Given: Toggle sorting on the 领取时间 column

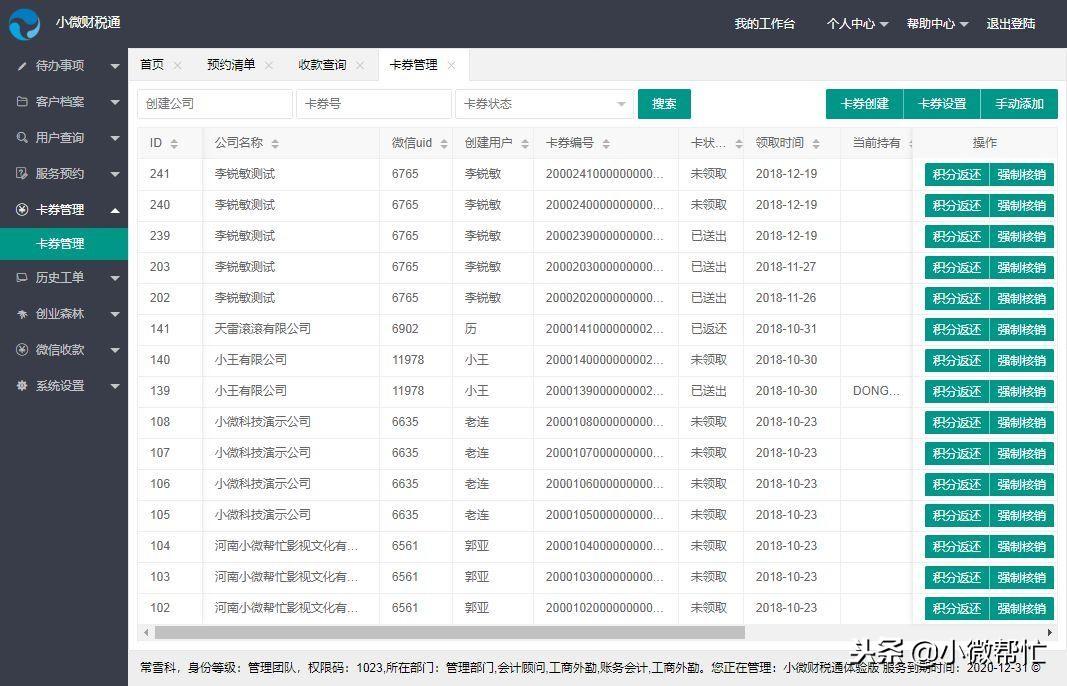Looking at the screenshot, I should click(x=815, y=142).
